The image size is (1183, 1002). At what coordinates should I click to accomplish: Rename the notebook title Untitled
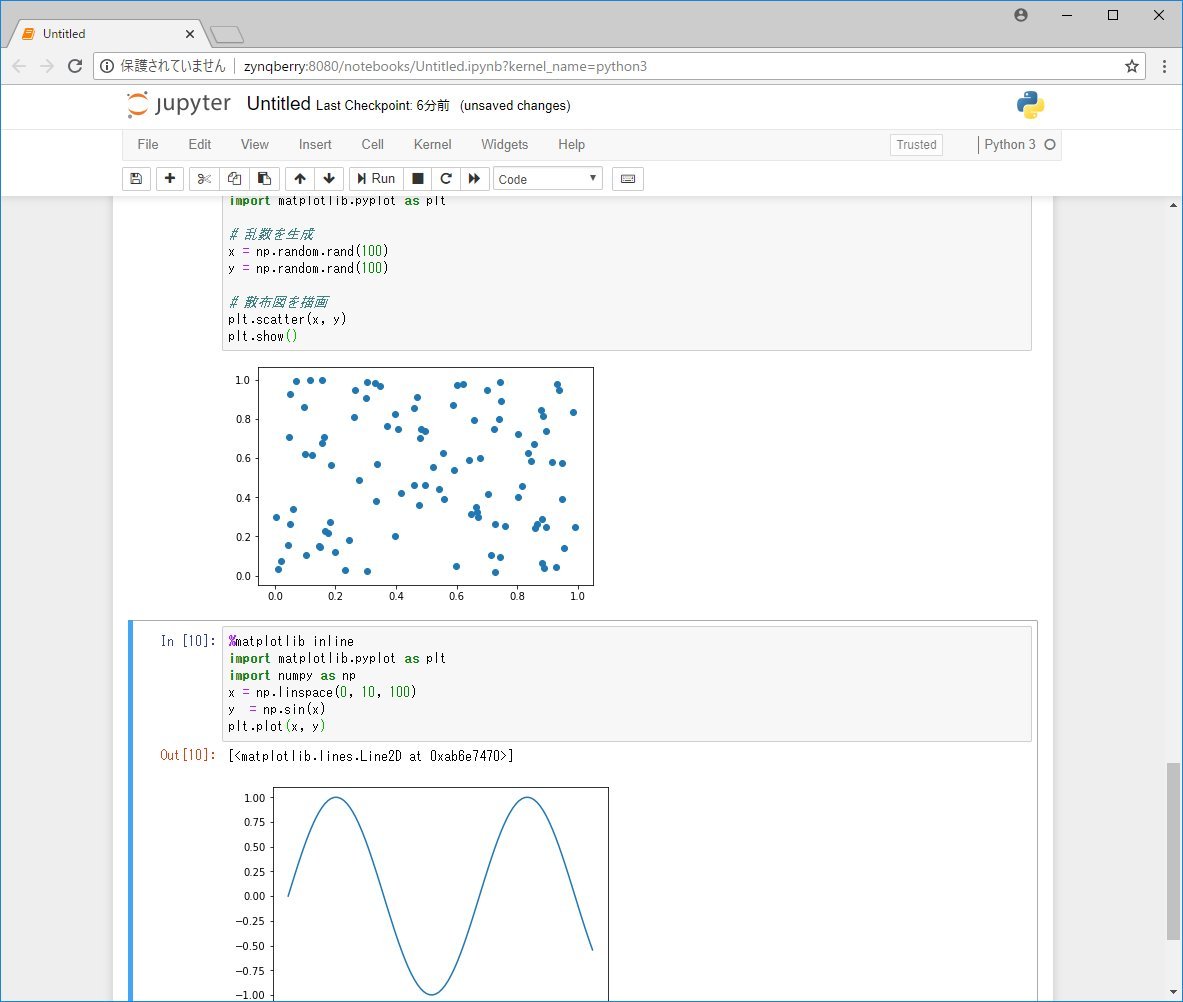click(278, 104)
